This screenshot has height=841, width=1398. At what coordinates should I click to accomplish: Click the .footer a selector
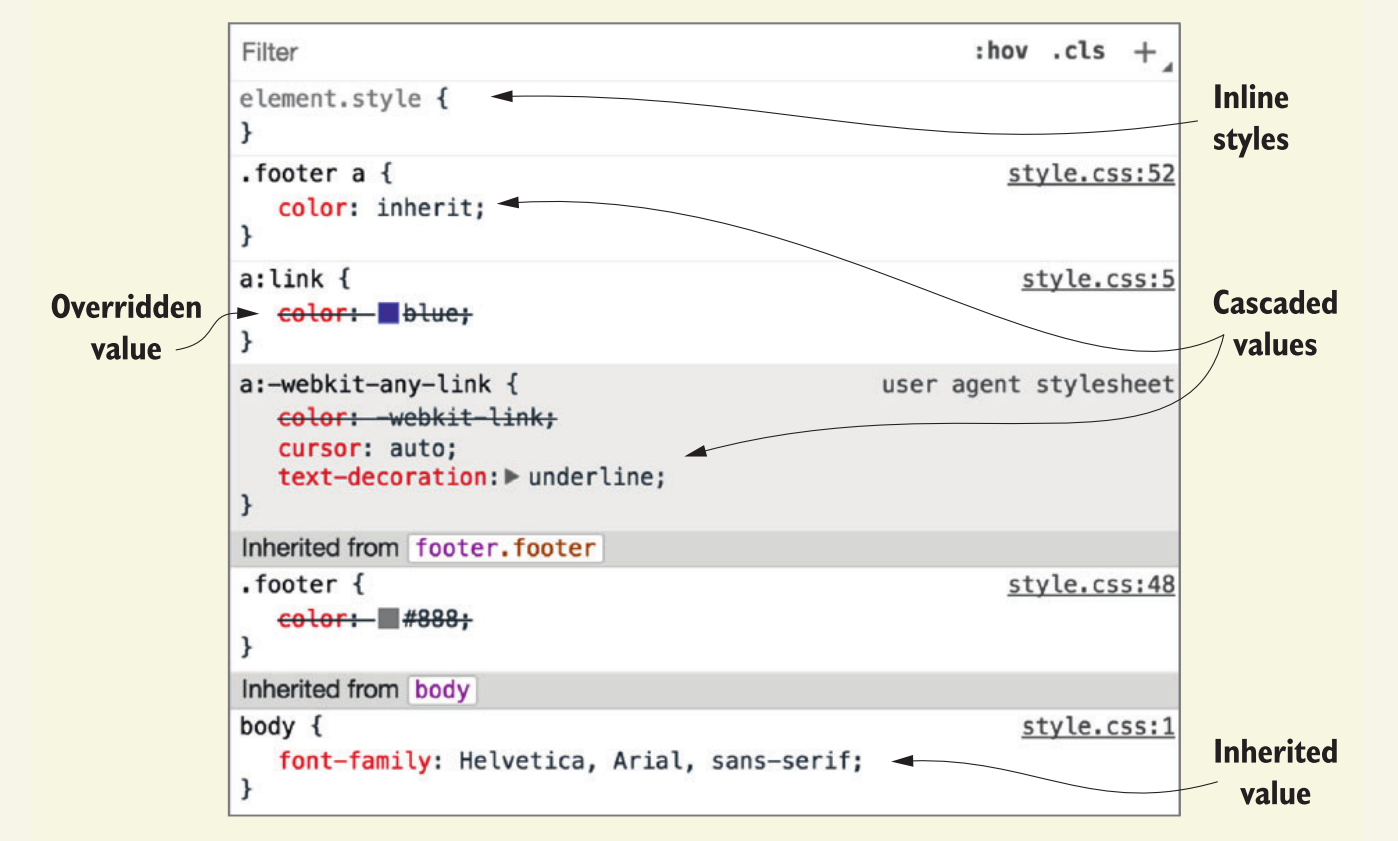pos(303,174)
